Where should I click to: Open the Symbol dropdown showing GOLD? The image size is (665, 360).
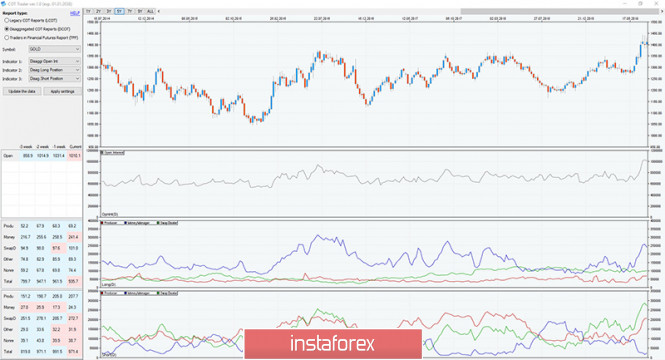54,49
